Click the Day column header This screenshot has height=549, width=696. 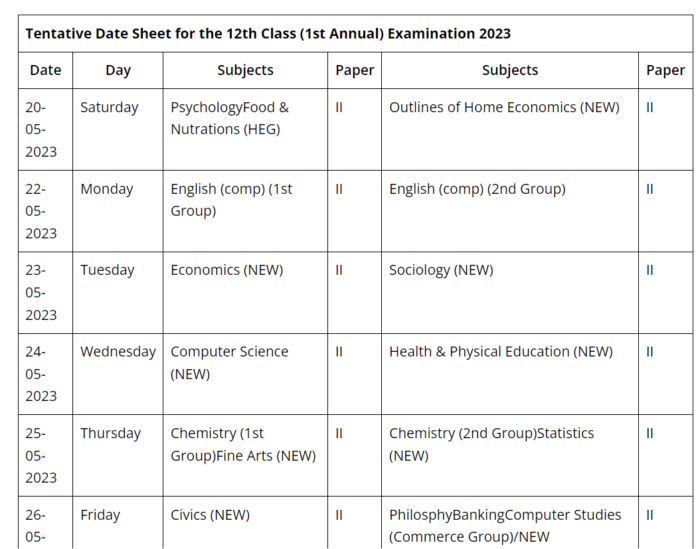coord(118,70)
